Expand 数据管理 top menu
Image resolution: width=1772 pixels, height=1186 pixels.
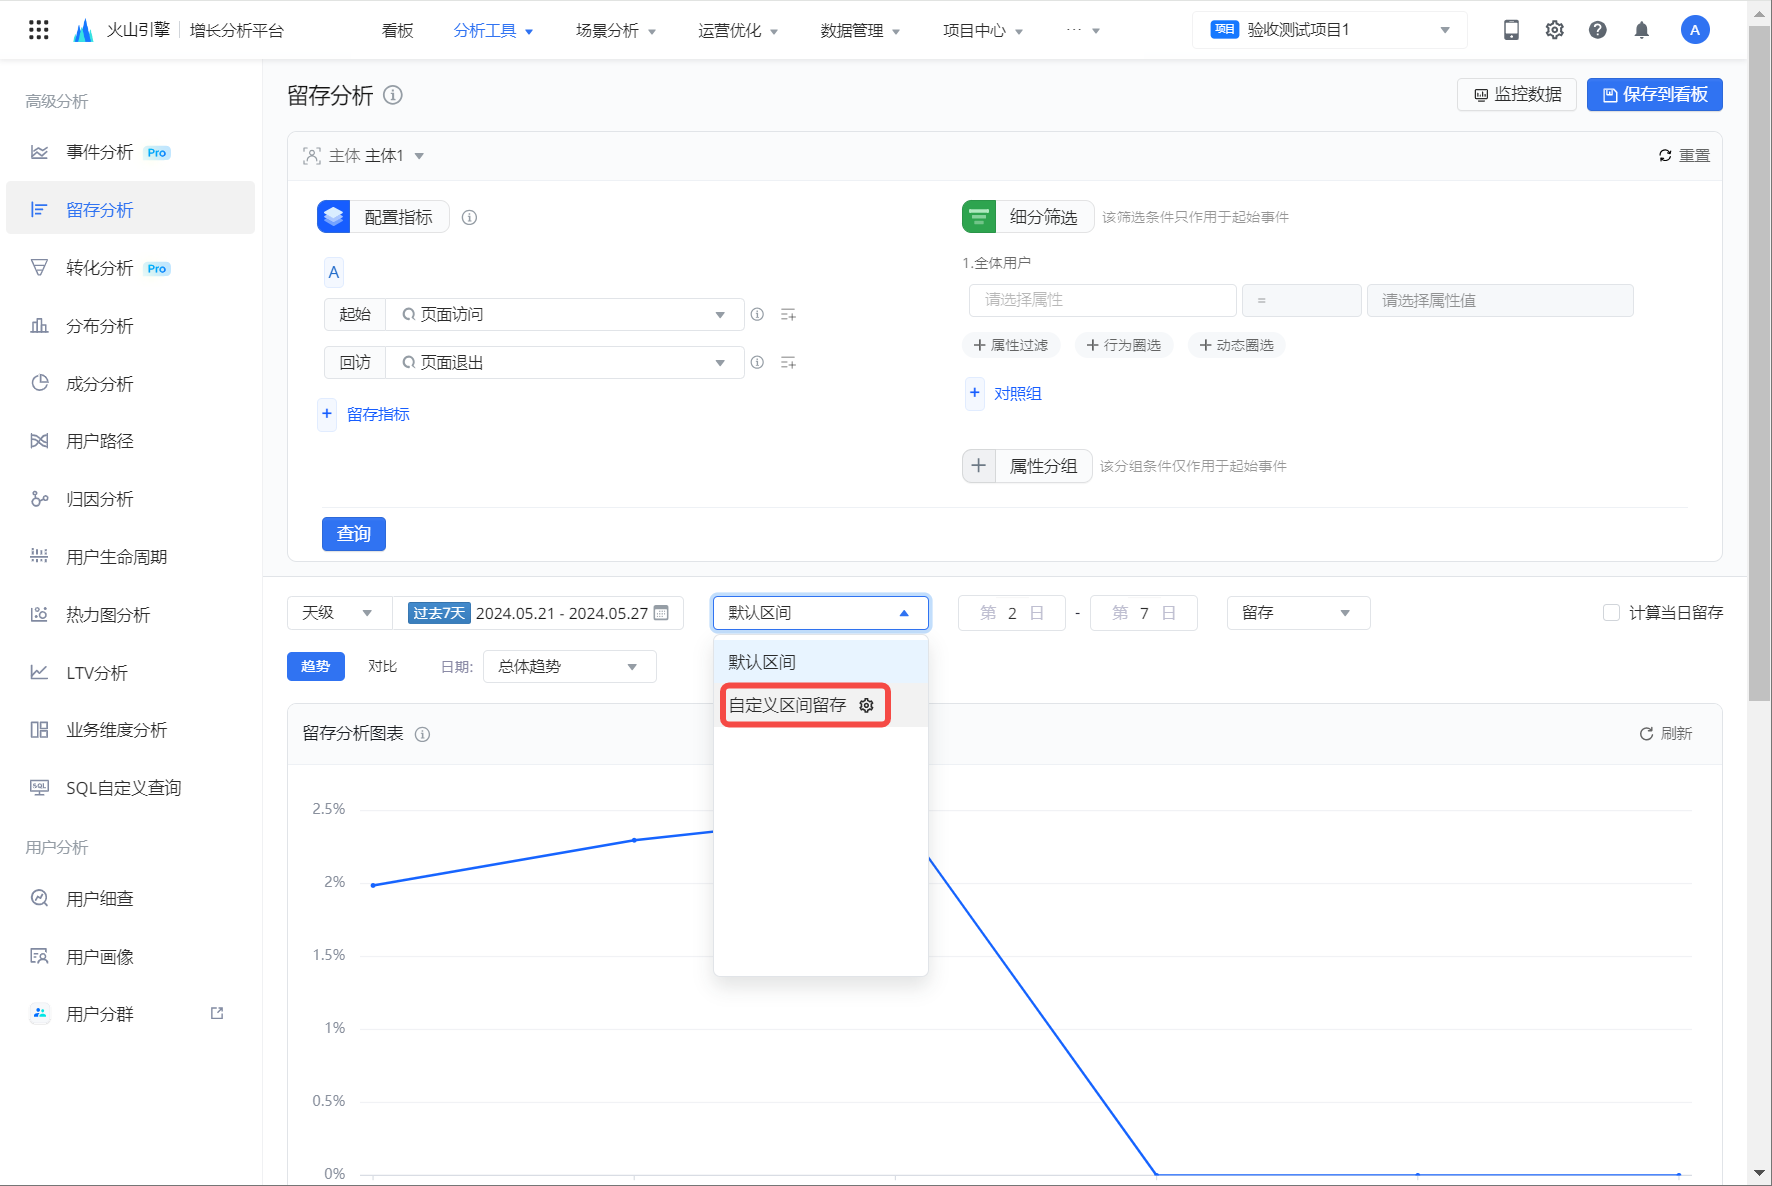click(860, 31)
